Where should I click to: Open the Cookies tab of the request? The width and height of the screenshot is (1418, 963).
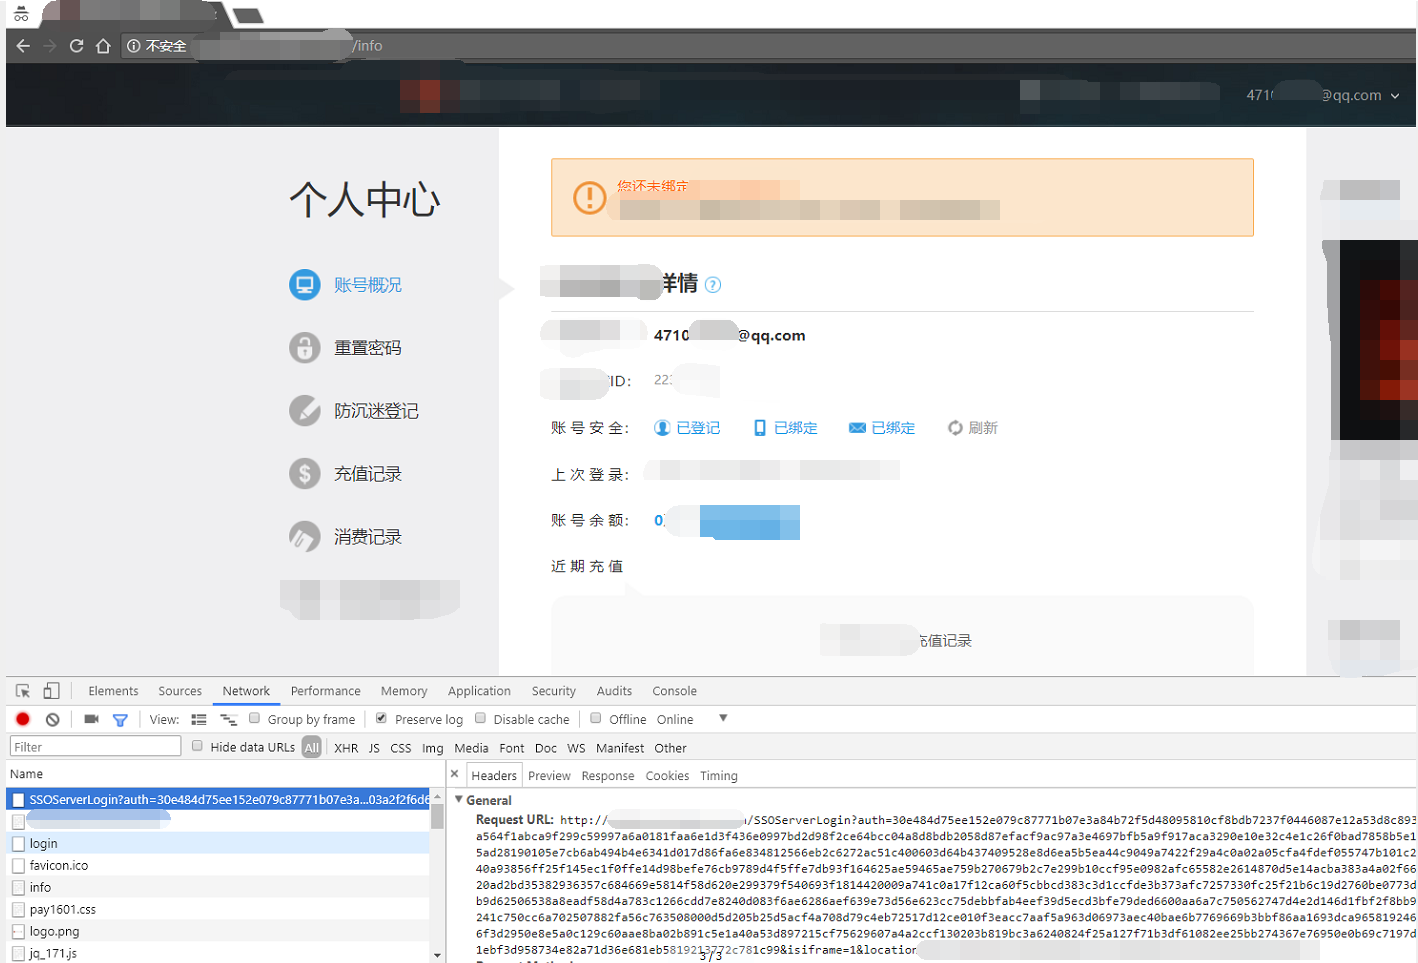click(667, 776)
